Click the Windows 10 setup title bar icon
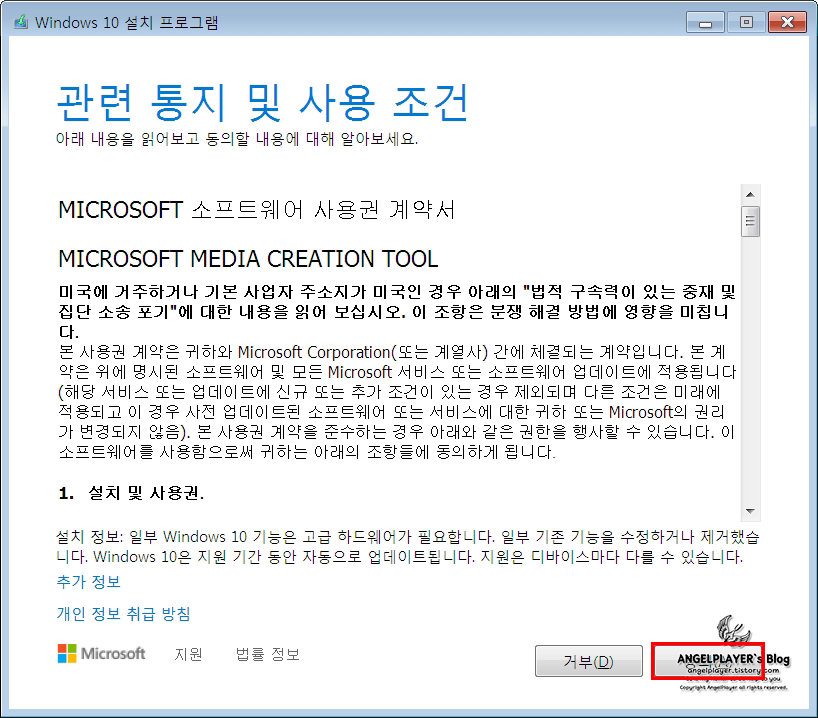This screenshot has height=718, width=818. 21,22
